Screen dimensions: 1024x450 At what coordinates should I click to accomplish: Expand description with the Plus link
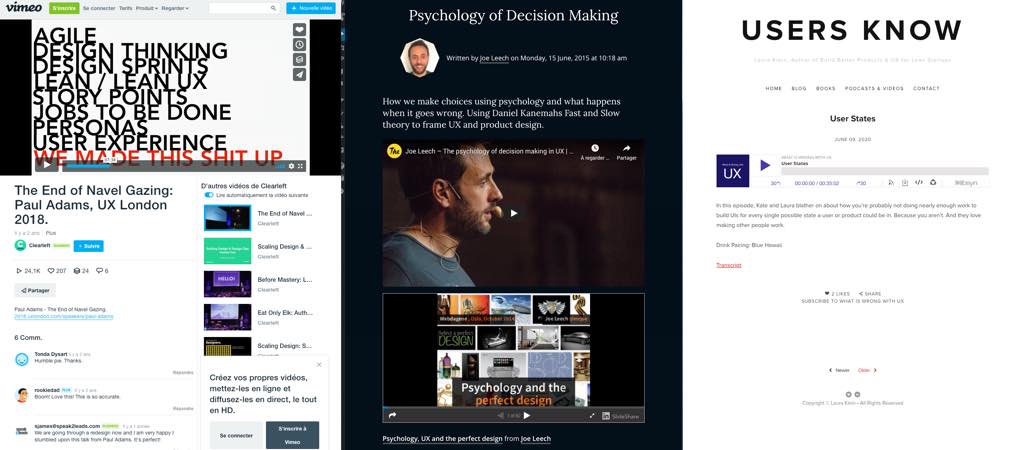click(x=51, y=233)
